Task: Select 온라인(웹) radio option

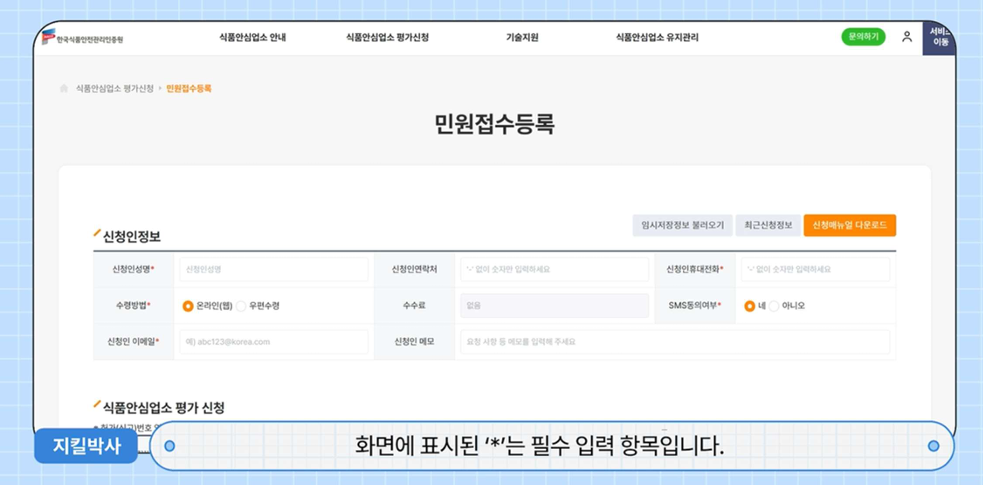Action: pos(187,306)
